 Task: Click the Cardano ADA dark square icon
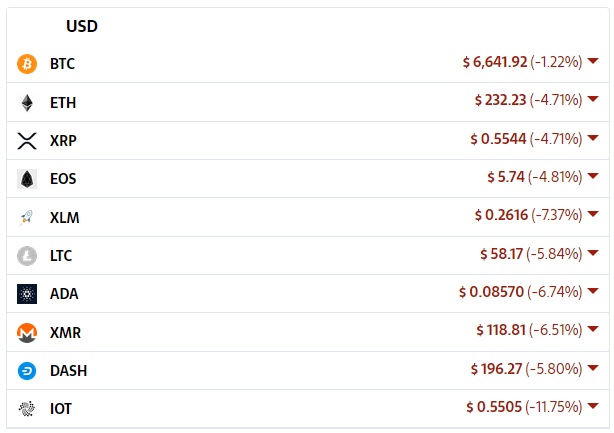pyautogui.click(x=27, y=294)
